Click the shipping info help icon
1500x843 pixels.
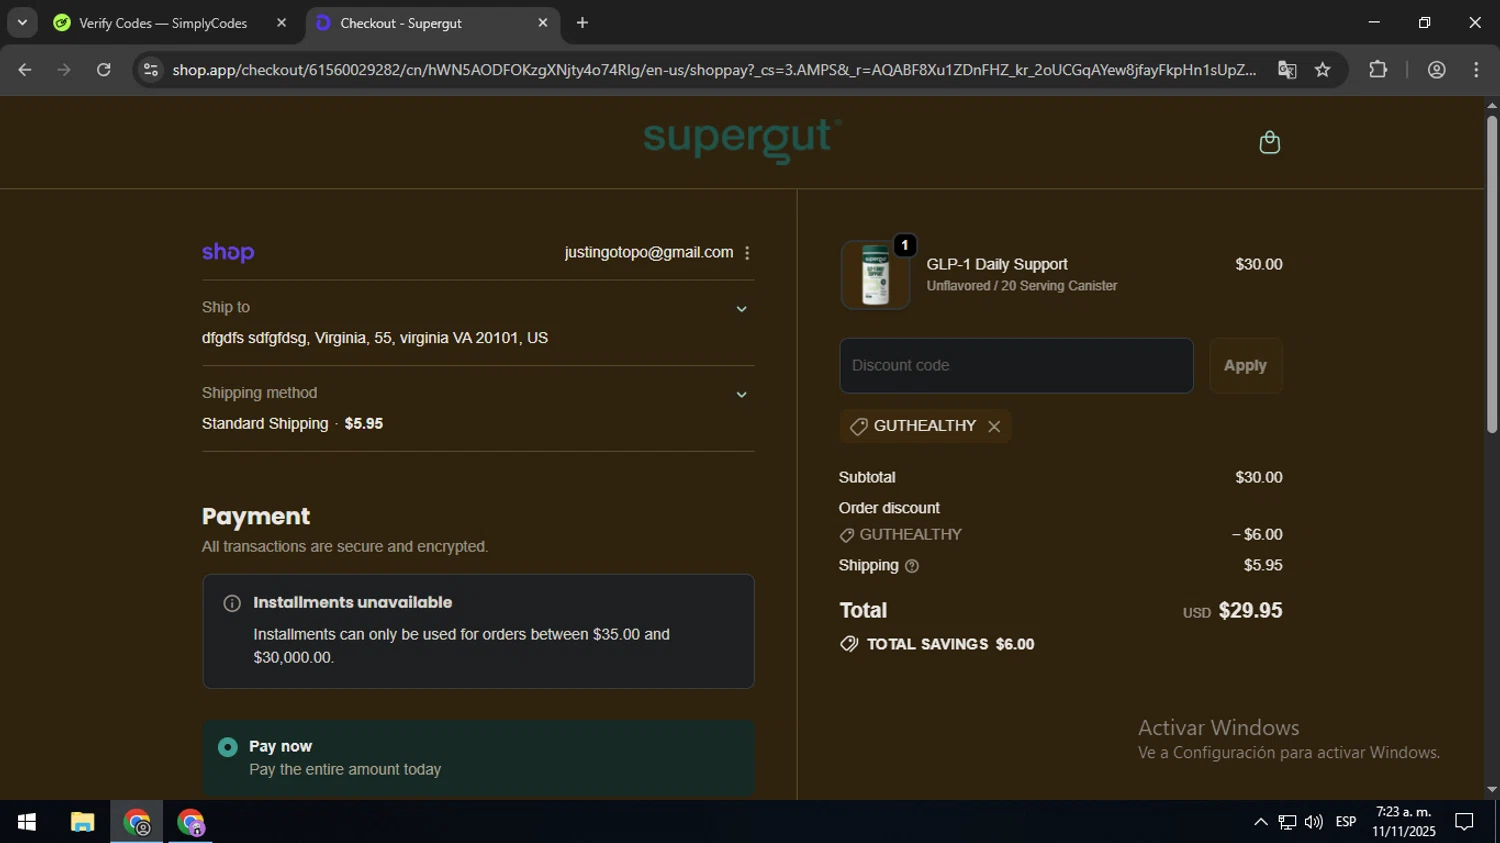coord(912,566)
